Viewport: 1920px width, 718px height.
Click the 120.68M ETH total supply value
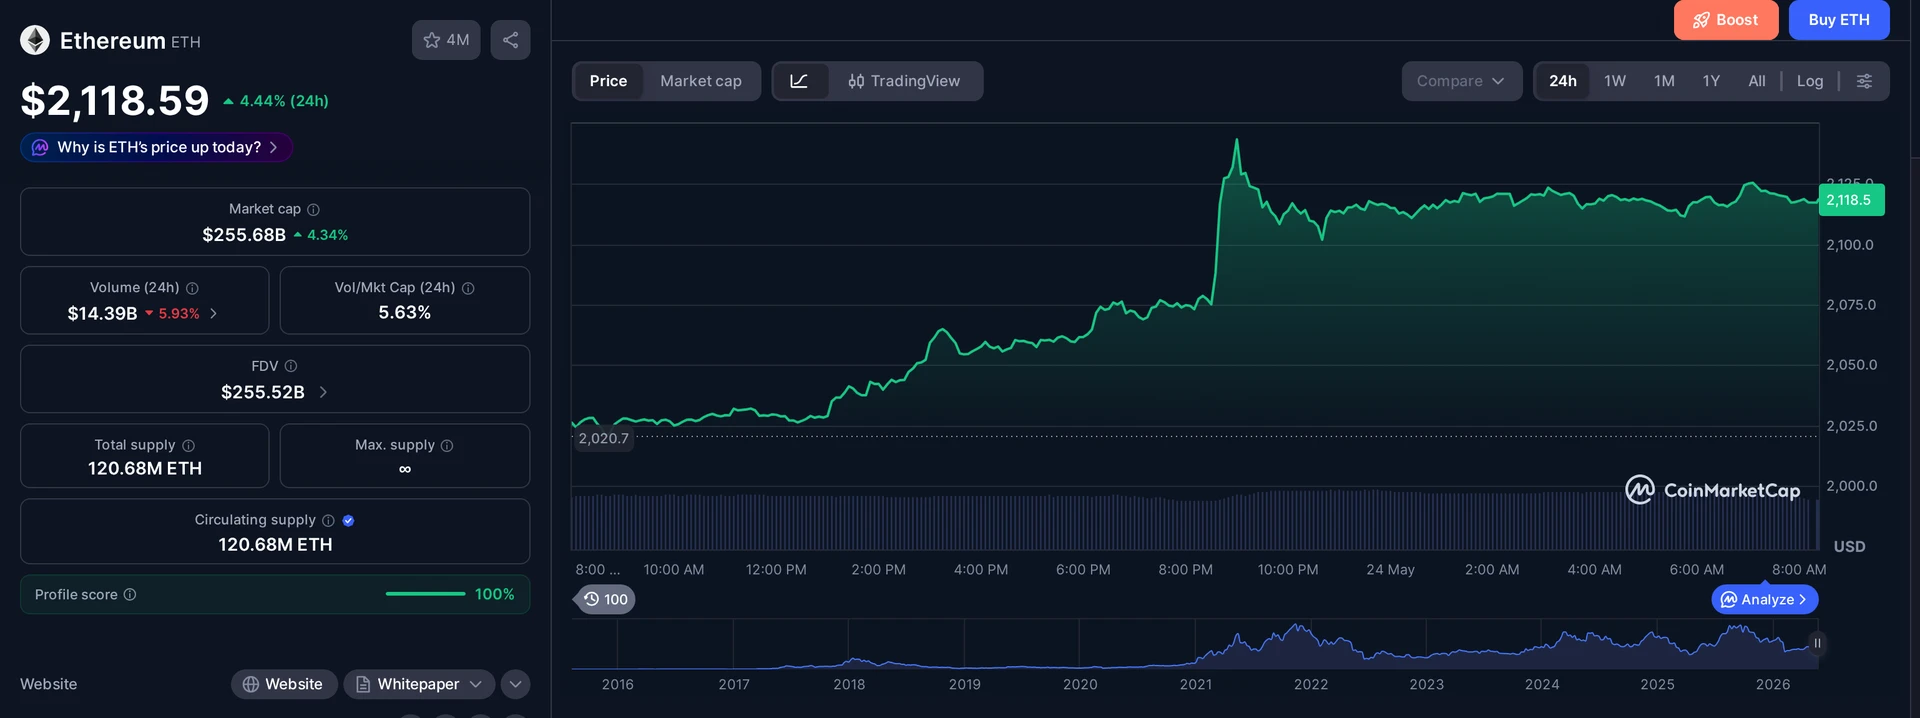coord(145,468)
